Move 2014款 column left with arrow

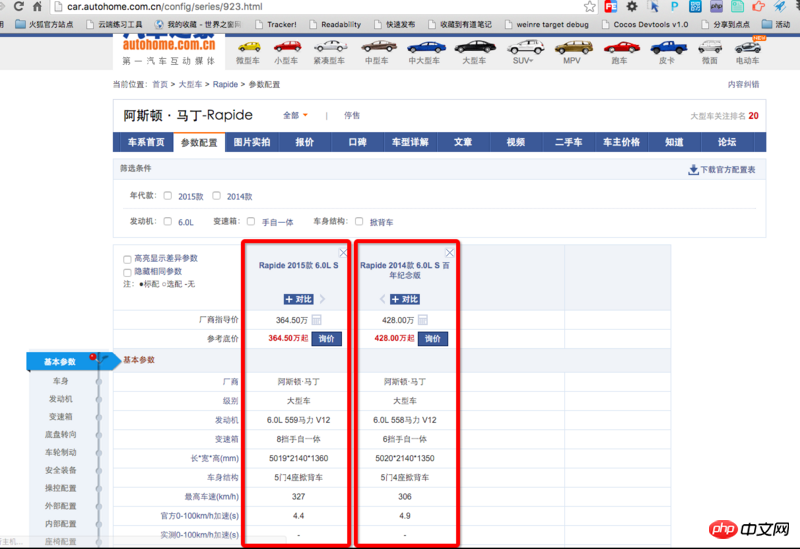click(382, 299)
